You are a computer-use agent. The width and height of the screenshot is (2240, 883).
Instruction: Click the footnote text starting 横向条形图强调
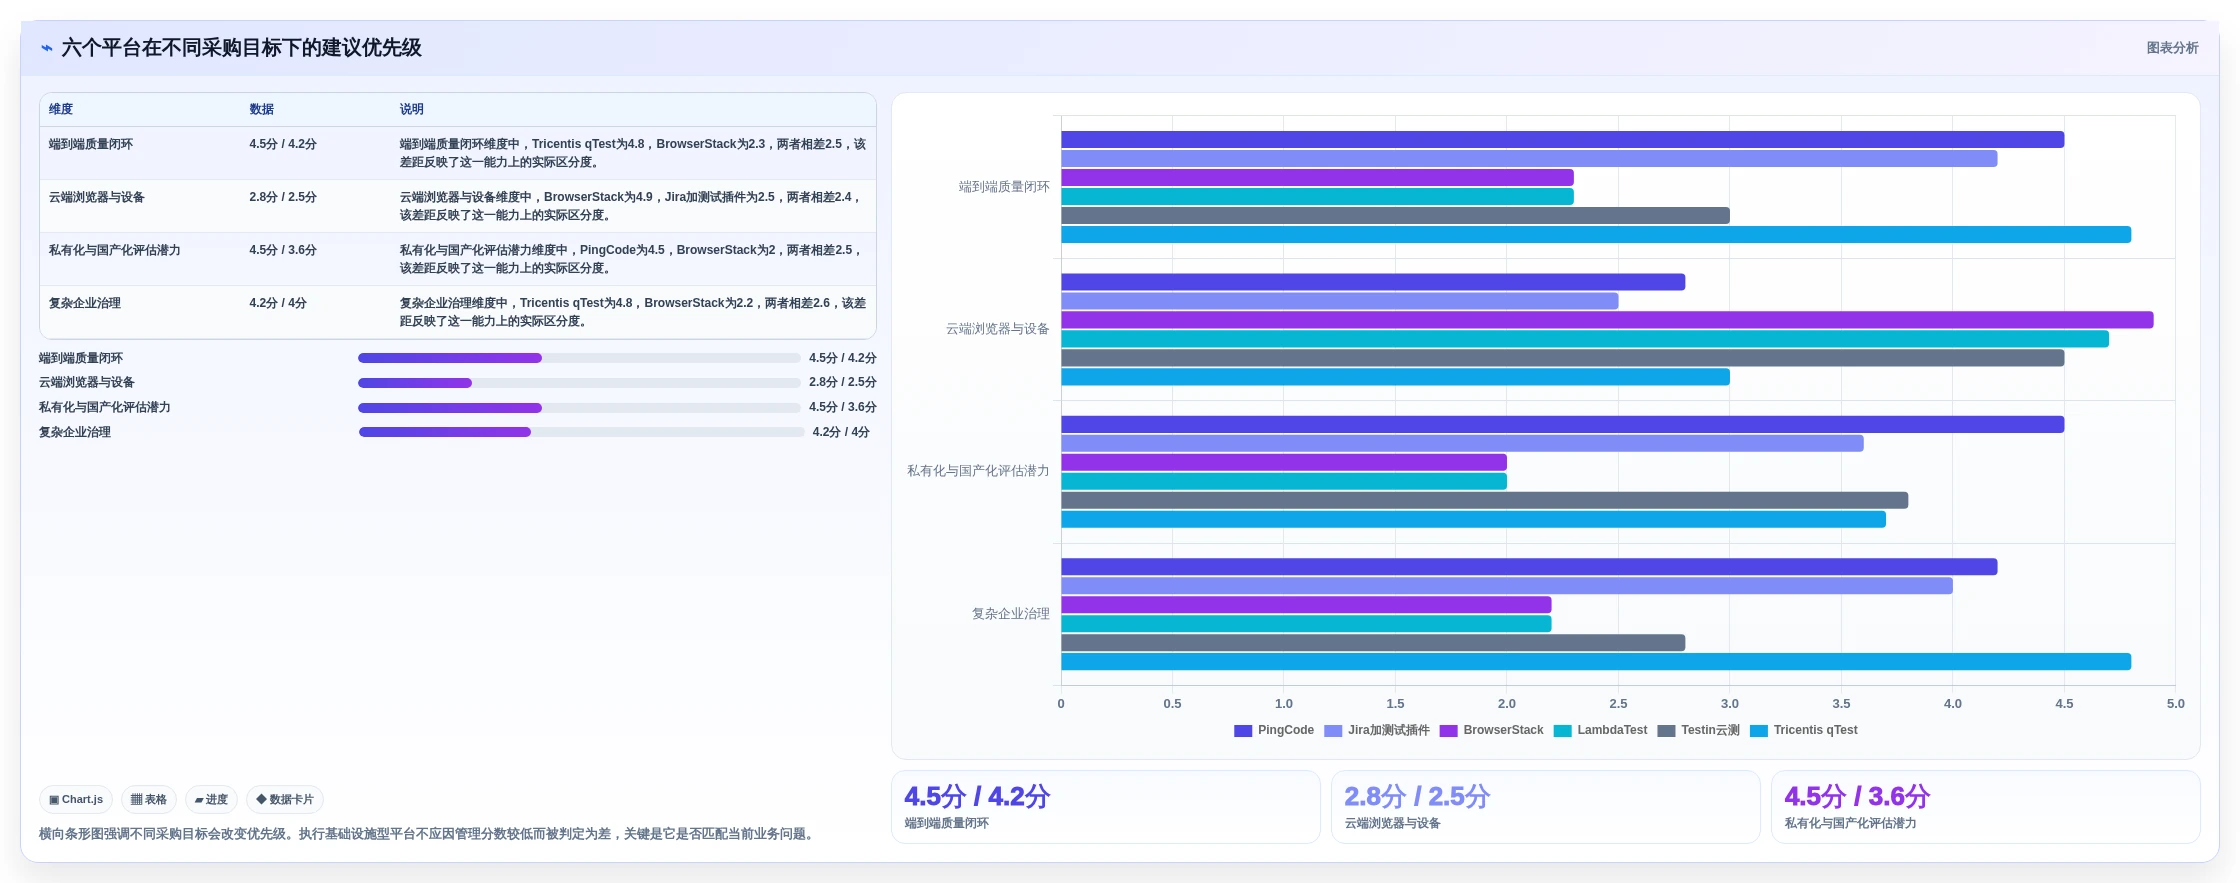428,834
